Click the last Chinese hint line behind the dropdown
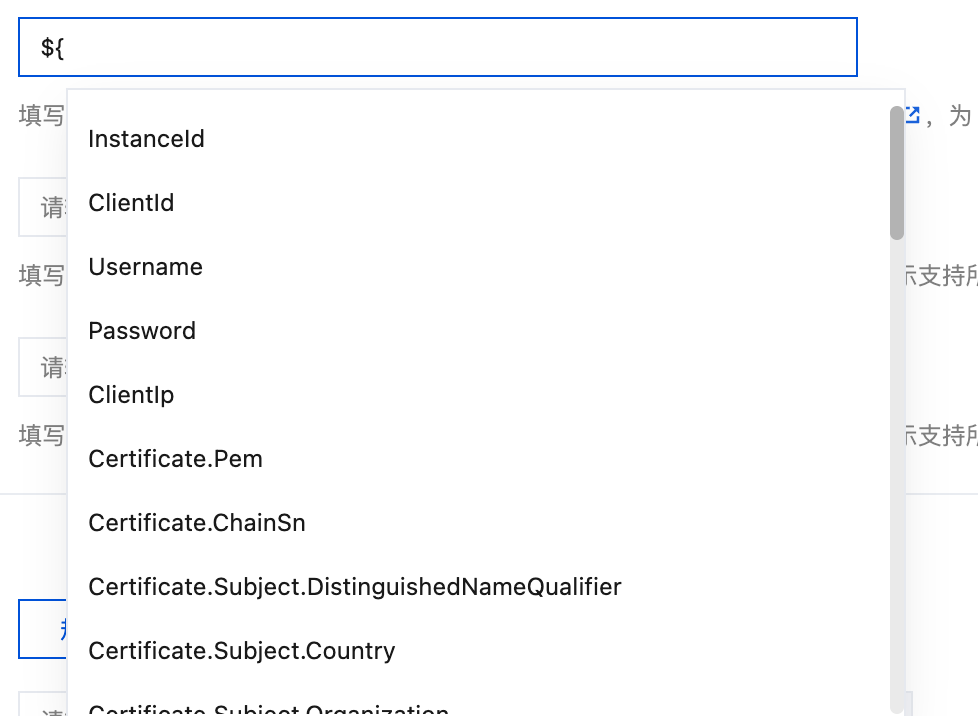Image resolution: width=978 pixels, height=716 pixels. pos(42,436)
